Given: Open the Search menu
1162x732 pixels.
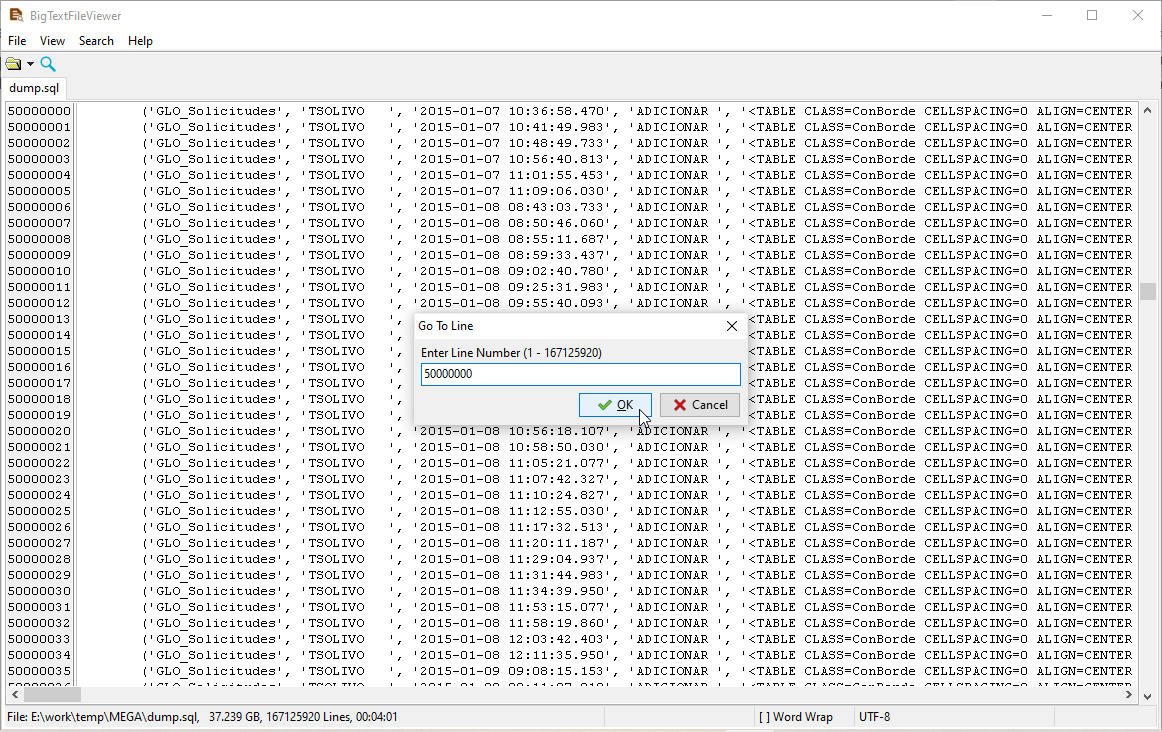Looking at the screenshot, I should tap(96, 41).
